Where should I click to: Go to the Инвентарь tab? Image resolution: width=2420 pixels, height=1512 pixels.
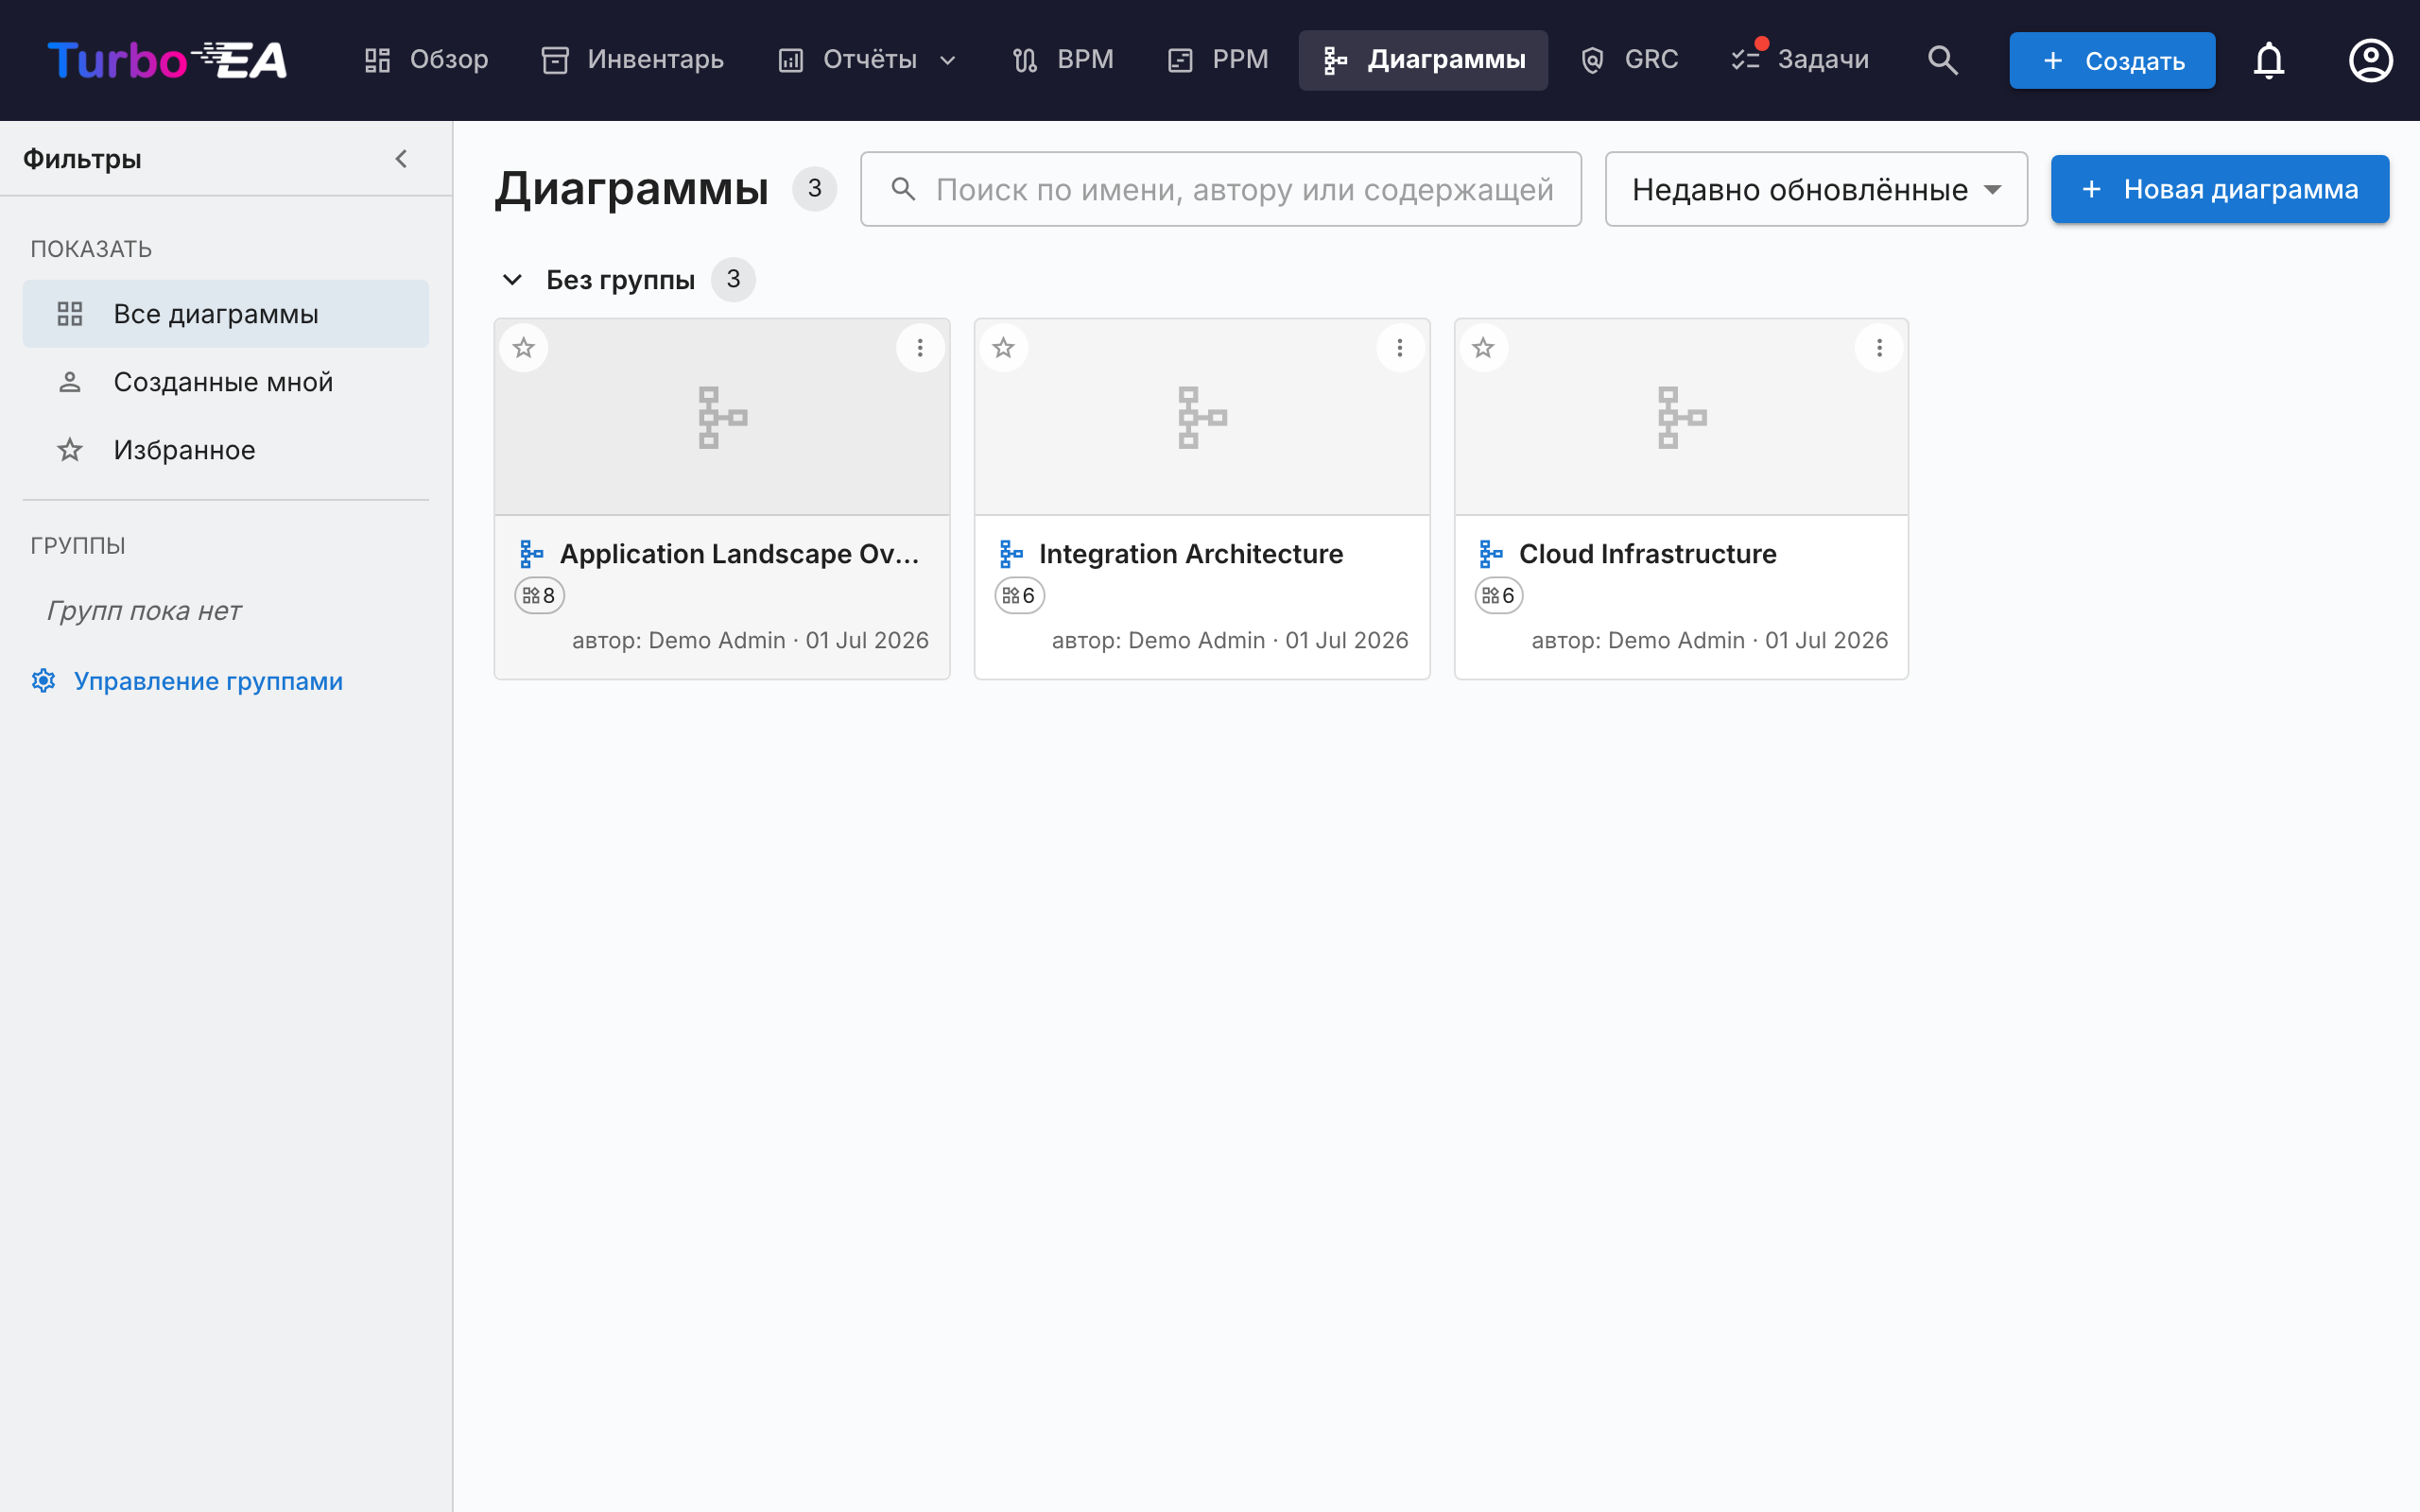(632, 60)
